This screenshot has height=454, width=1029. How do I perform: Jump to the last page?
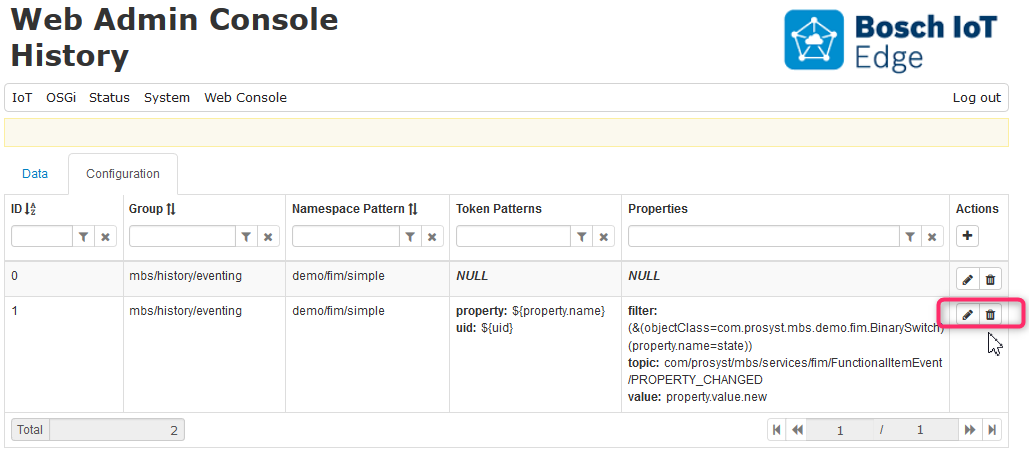click(991, 429)
